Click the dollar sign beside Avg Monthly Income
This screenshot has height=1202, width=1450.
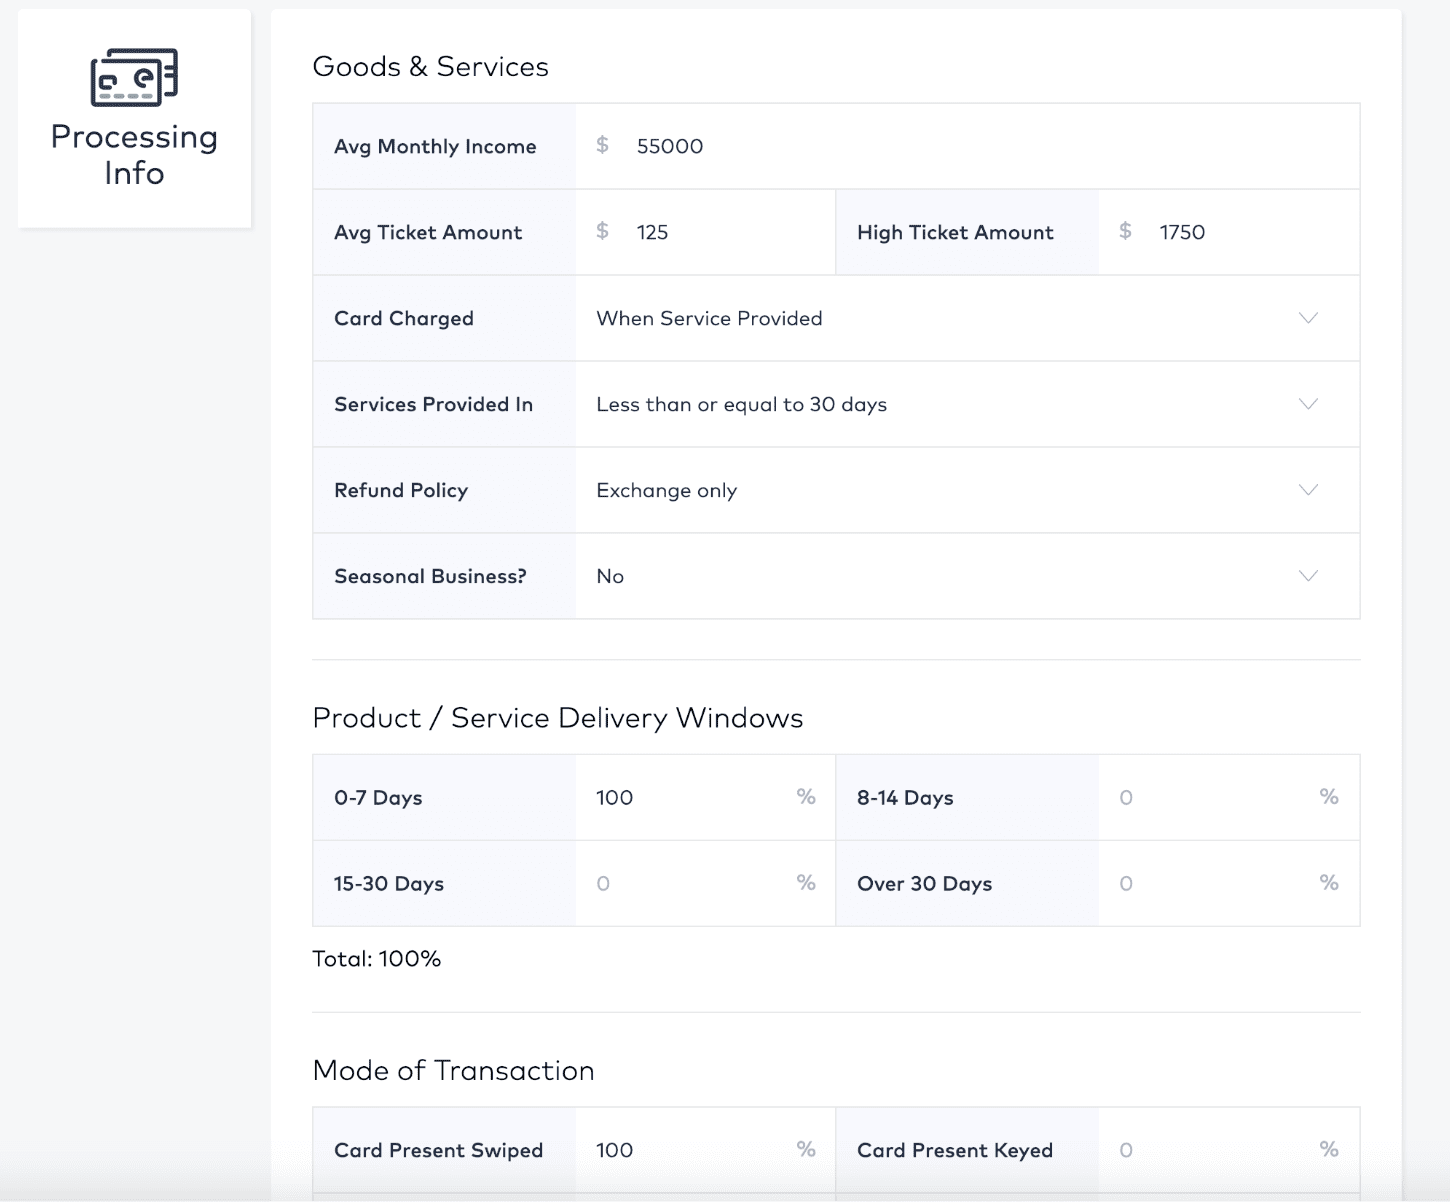pyautogui.click(x=602, y=146)
